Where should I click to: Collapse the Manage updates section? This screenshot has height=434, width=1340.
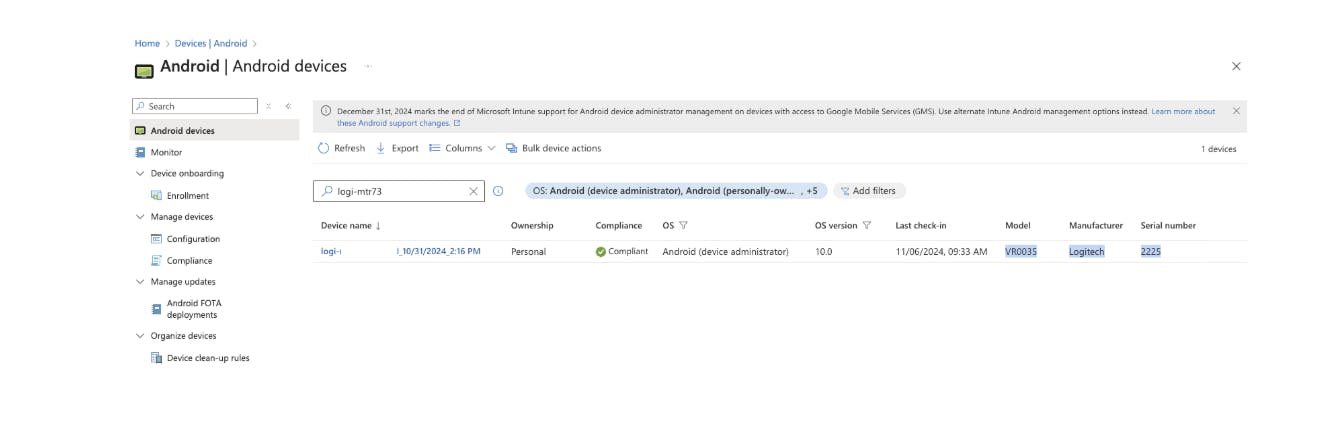point(140,282)
